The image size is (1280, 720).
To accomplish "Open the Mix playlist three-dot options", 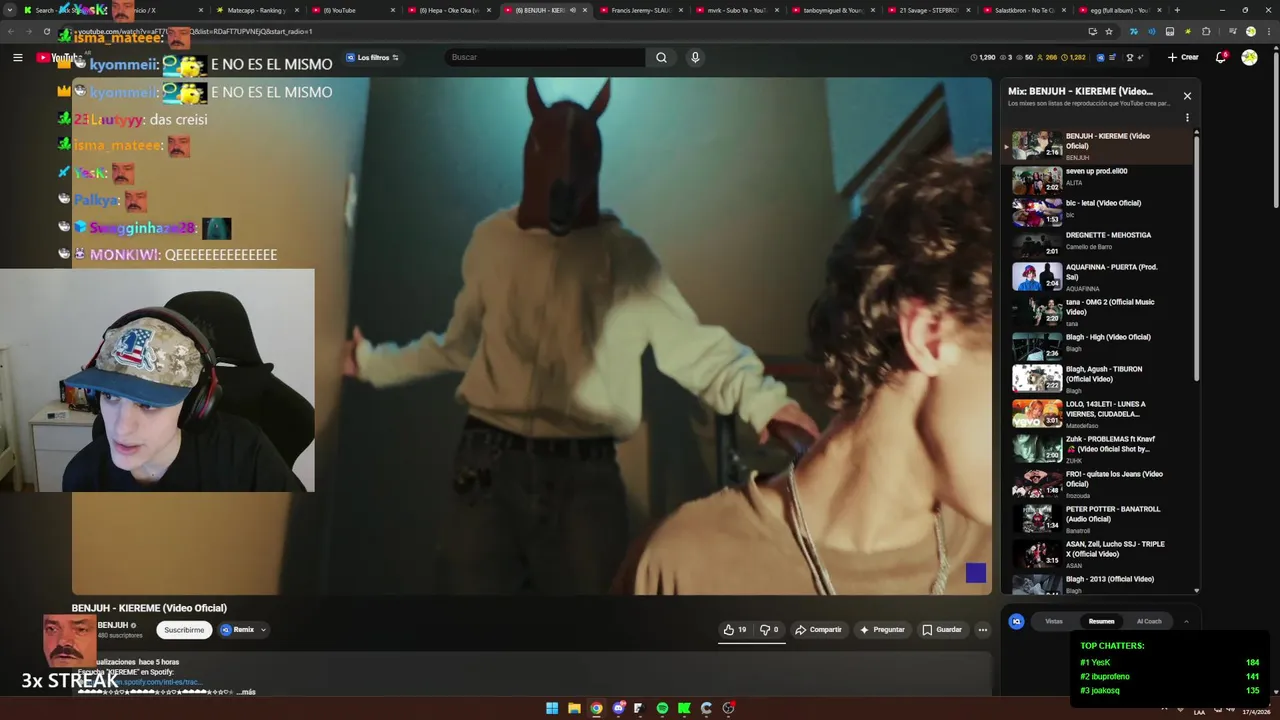I will pos(1187,117).
